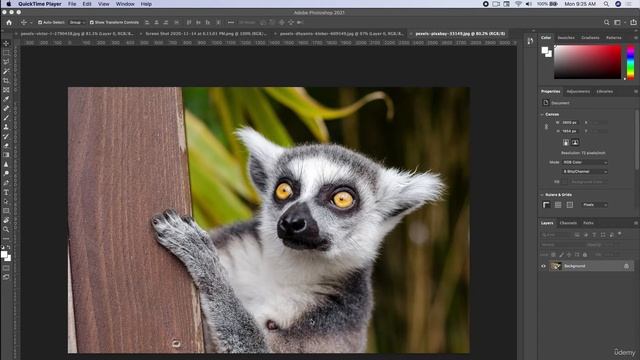The width and height of the screenshot is (640, 360).
Task: Open the Color panel options menu
Action: click(x=636, y=38)
